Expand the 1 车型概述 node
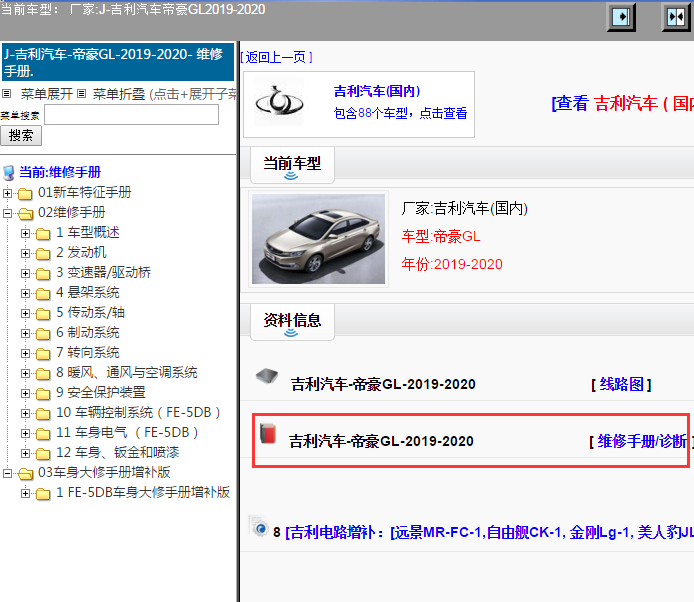 click(25, 233)
